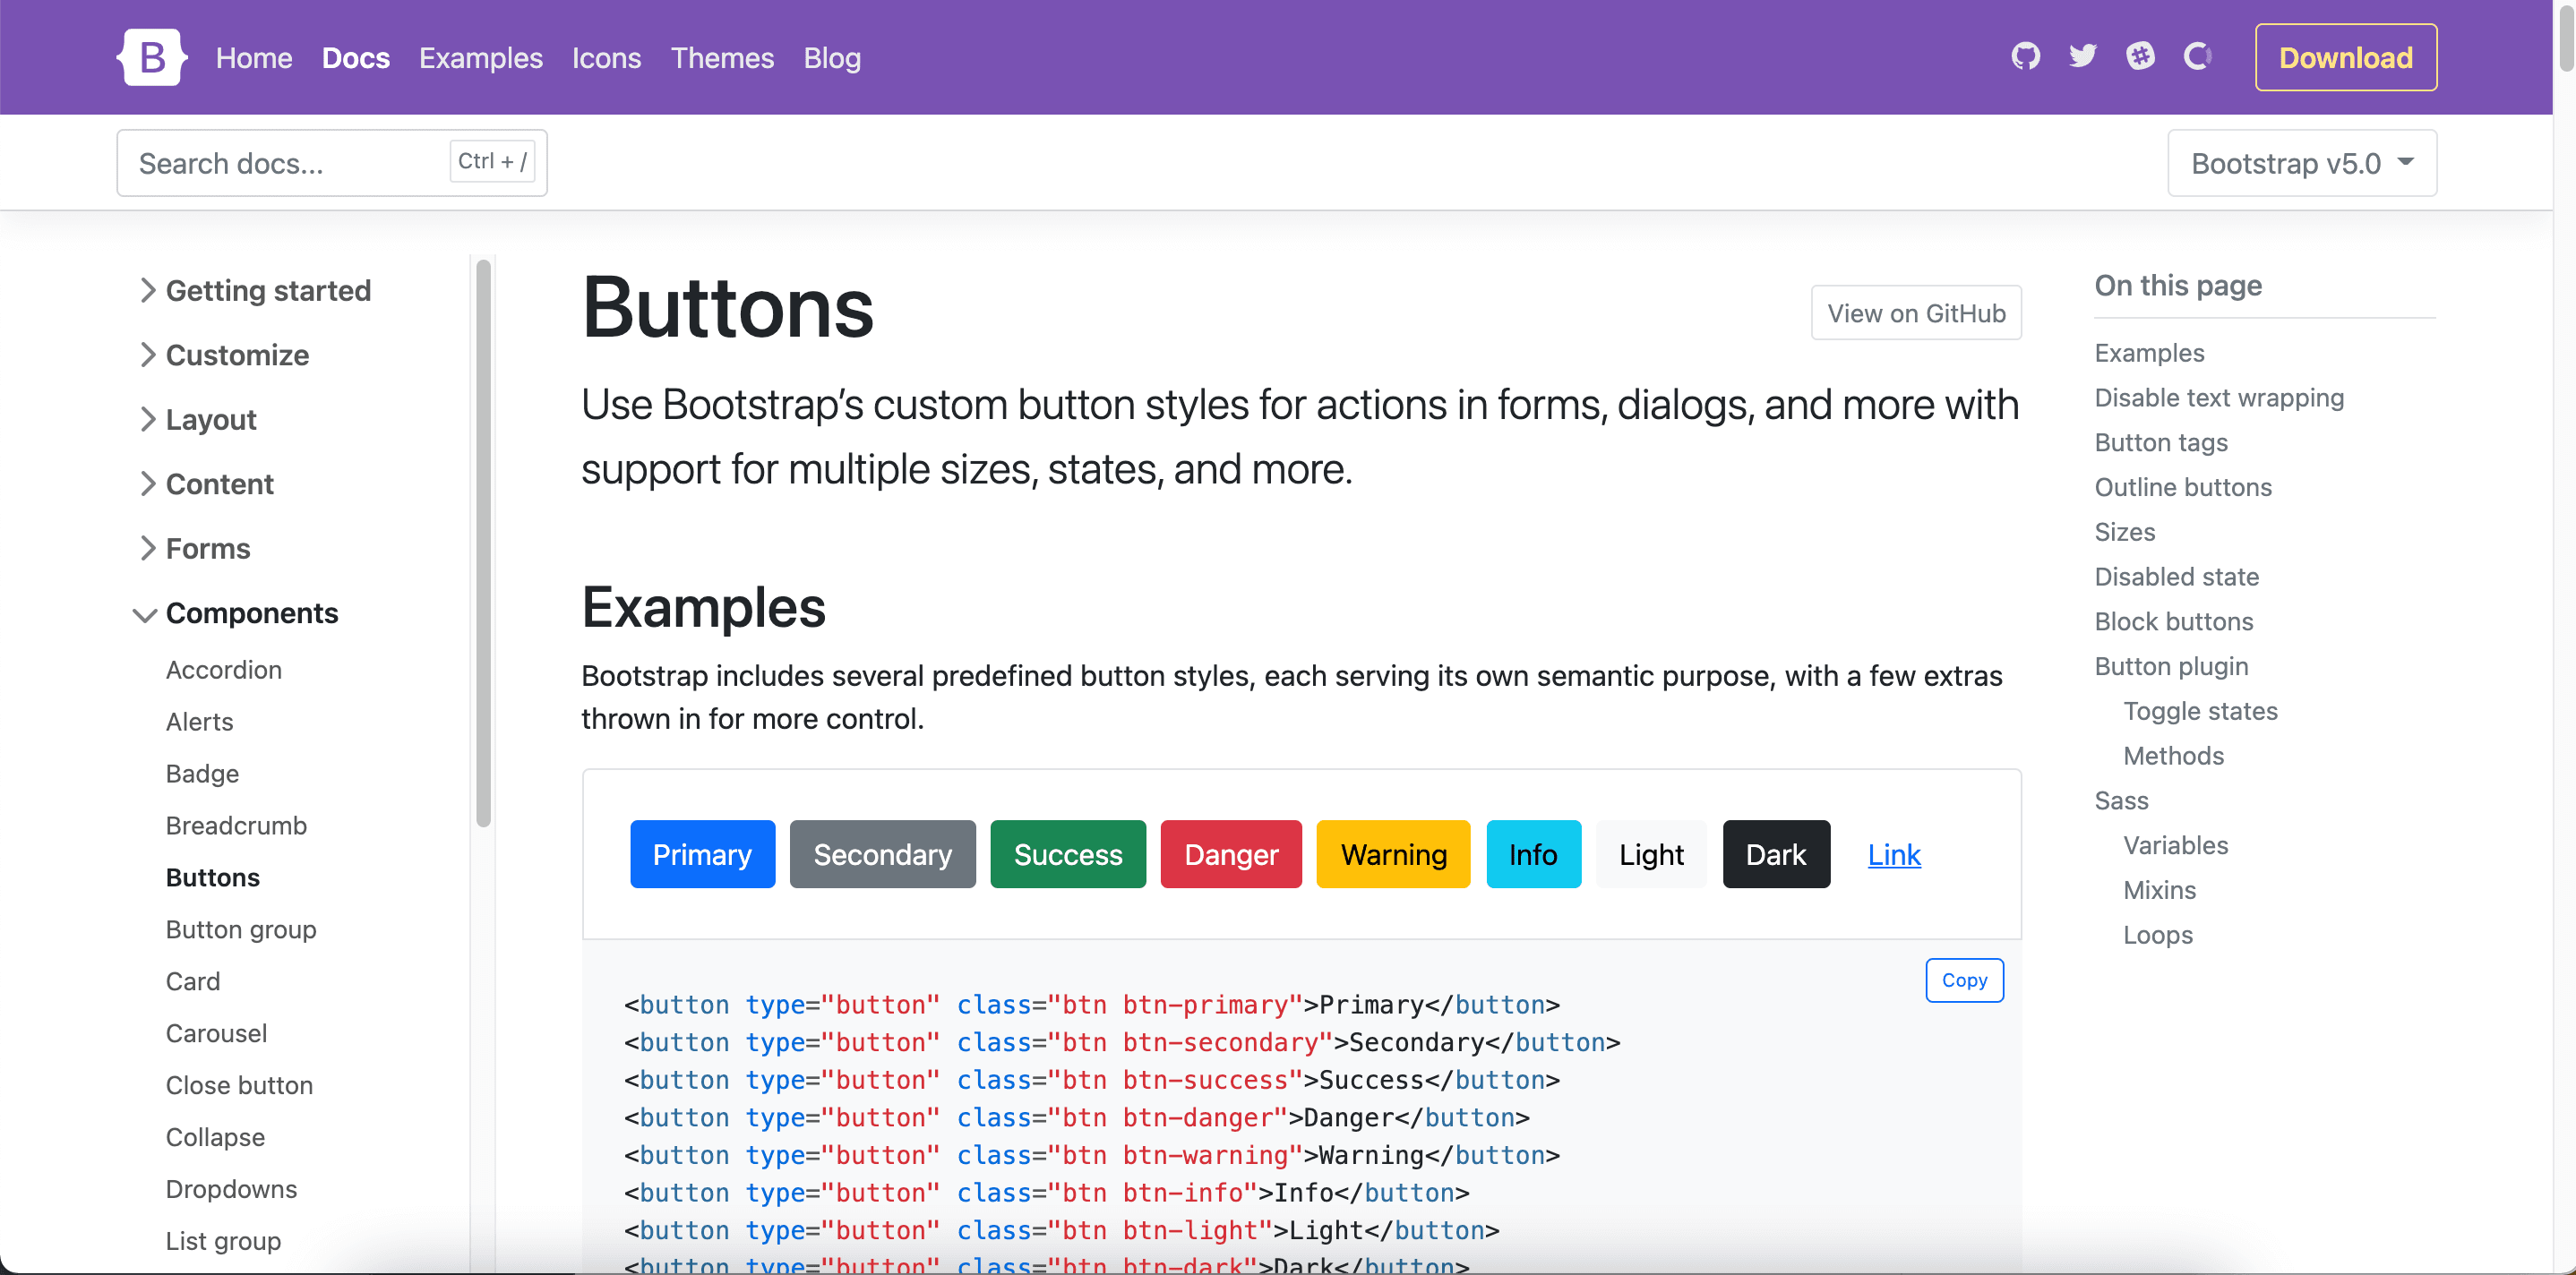The height and width of the screenshot is (1275, 2576).
Task: Focus the Search docs field
Action: click(332, 163)
